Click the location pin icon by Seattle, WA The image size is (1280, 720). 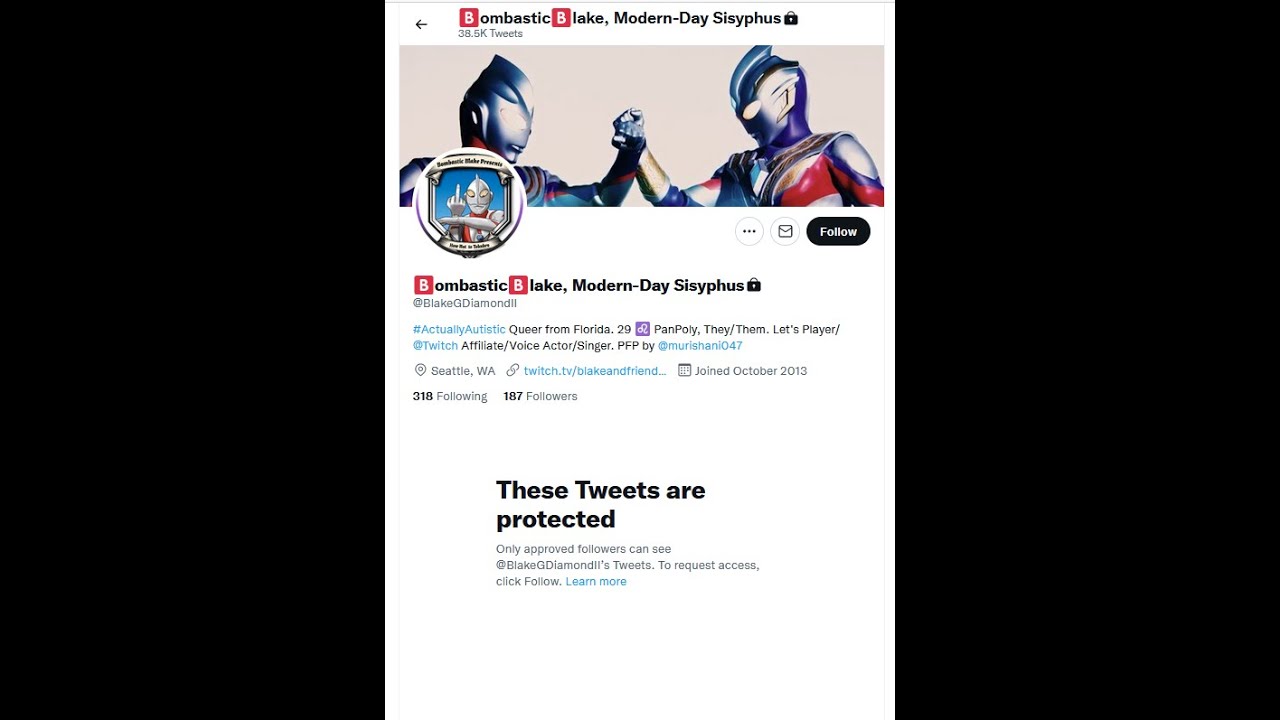(x=420, y=370)
